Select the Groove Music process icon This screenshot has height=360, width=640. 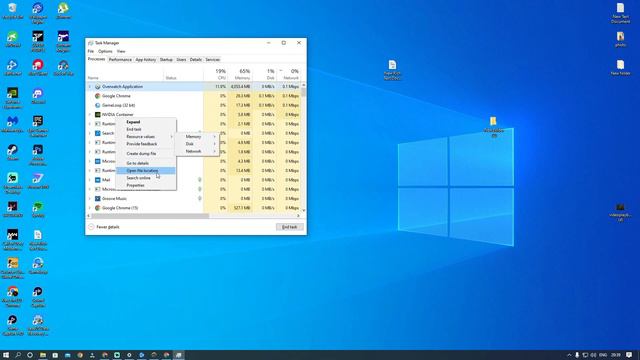(x=98, y=199)
